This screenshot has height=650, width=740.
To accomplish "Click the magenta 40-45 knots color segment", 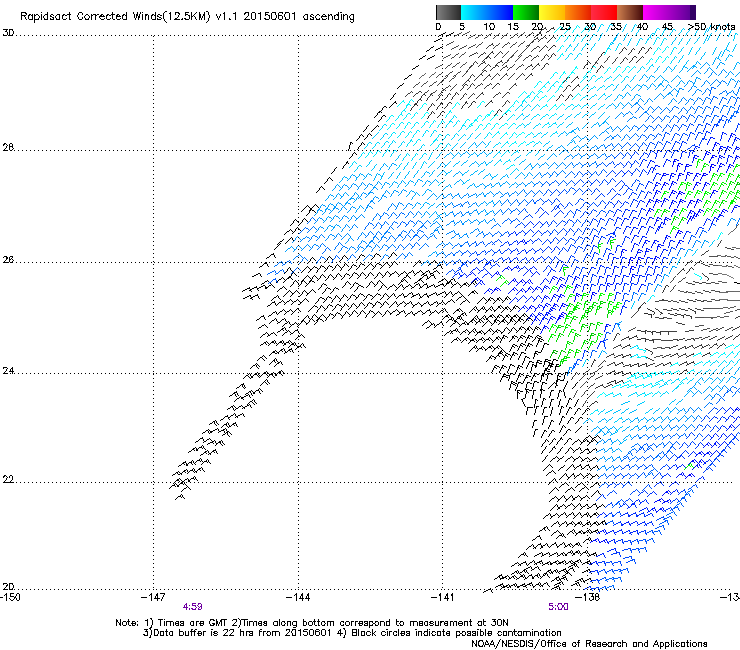I will click(x=656, y=12).
